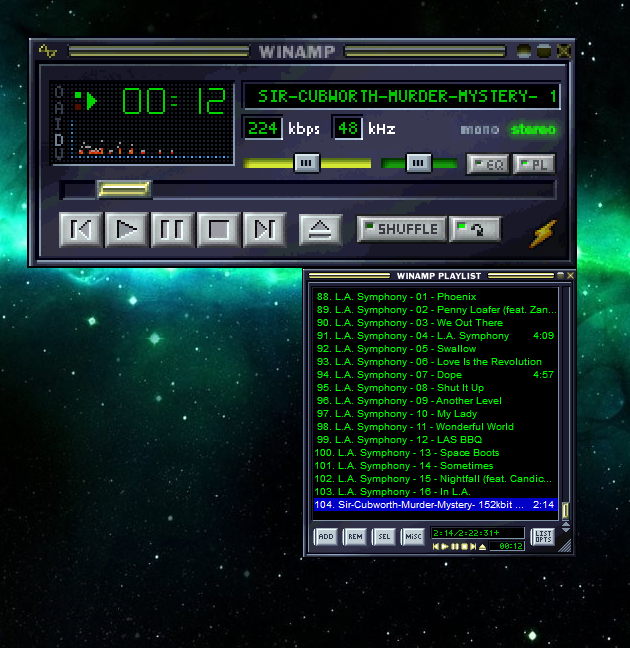
Task: Click the song position seek bar handle
Action: (x=124, y=189)
